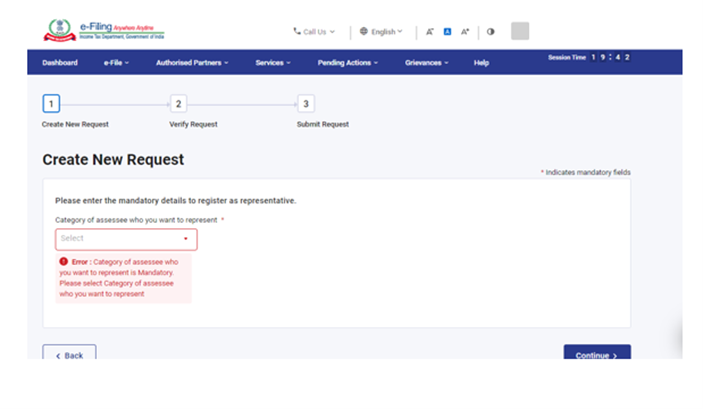Expand the Authorised Partners menu
The width and height of the screenshot is (703, 409).
coord(192,63)
